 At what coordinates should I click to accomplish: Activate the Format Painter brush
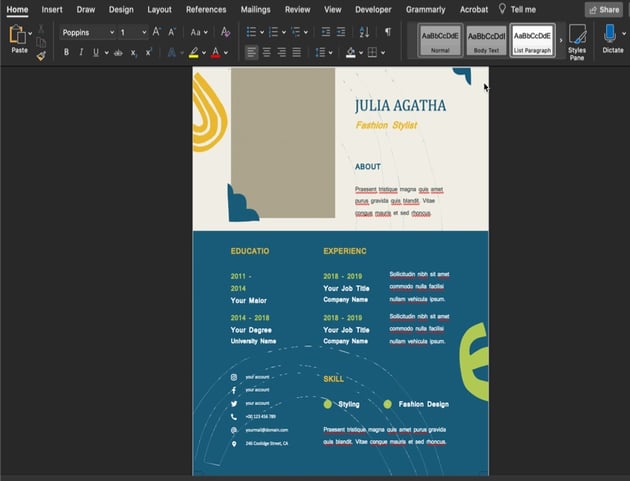click(41, 55)
